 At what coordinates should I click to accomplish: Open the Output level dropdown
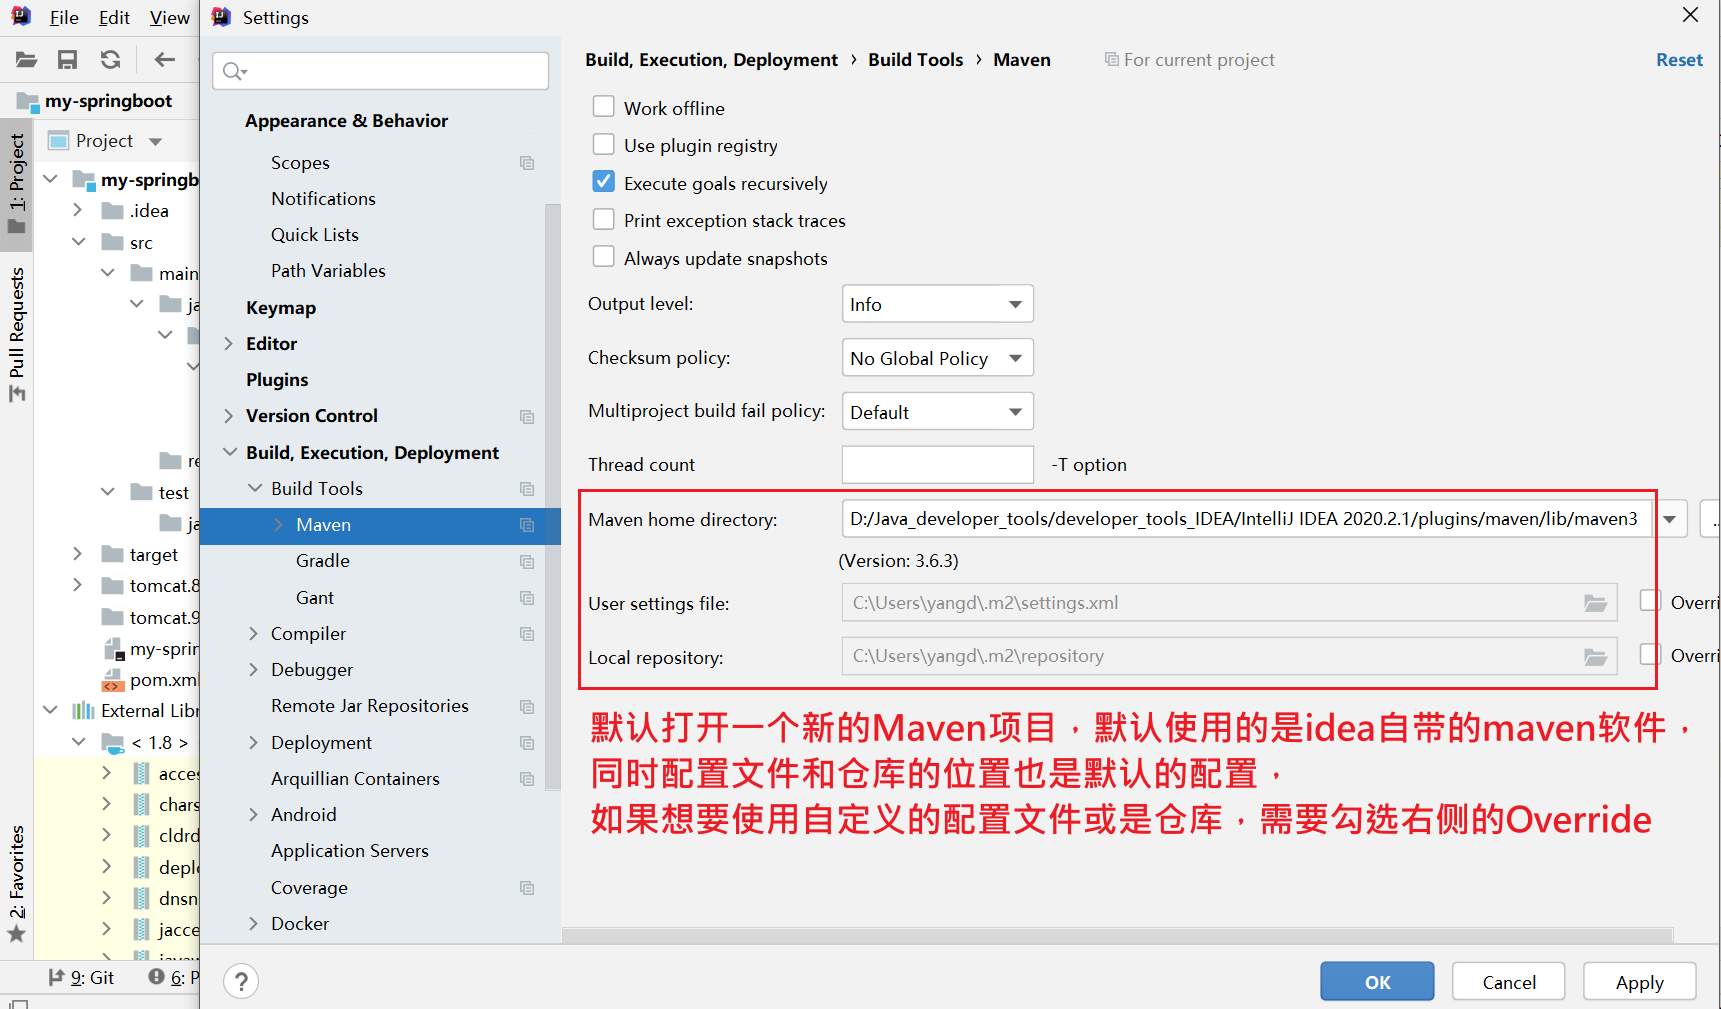937,304
